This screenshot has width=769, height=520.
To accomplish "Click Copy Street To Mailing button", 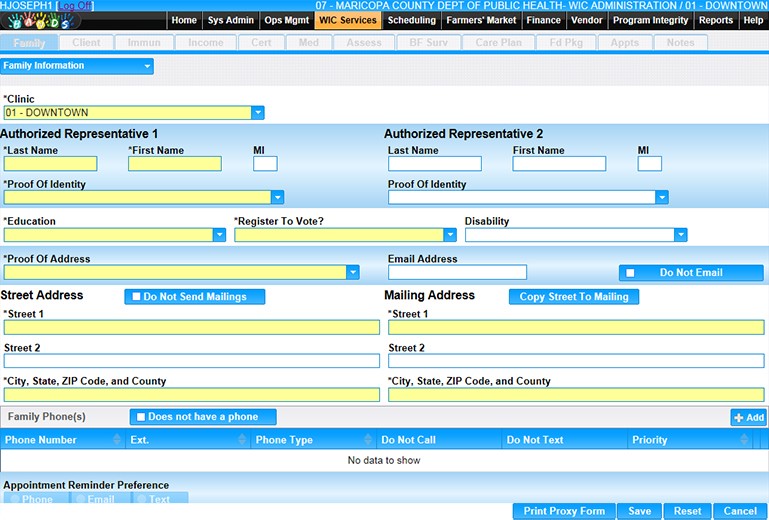I will [x=573, y=297].
